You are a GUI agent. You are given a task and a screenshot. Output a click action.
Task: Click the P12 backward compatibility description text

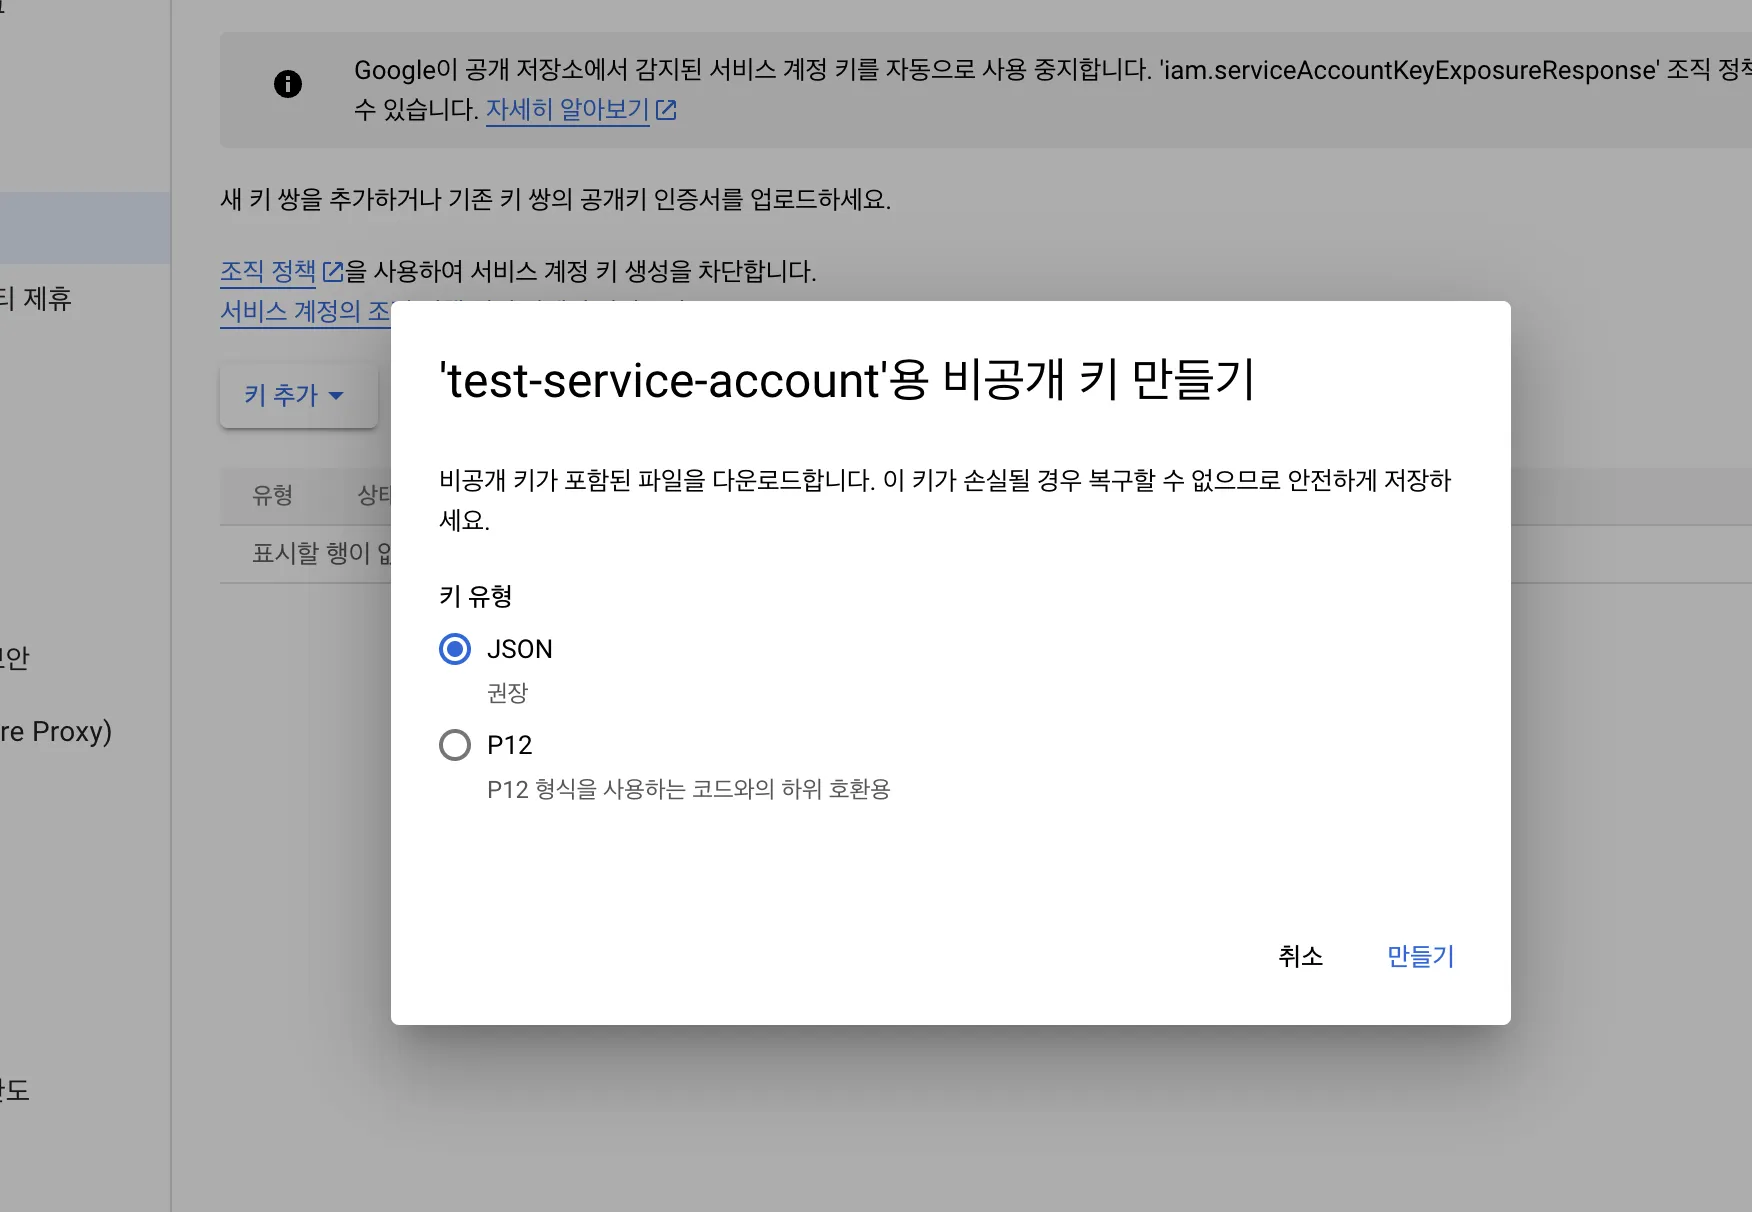689,789
